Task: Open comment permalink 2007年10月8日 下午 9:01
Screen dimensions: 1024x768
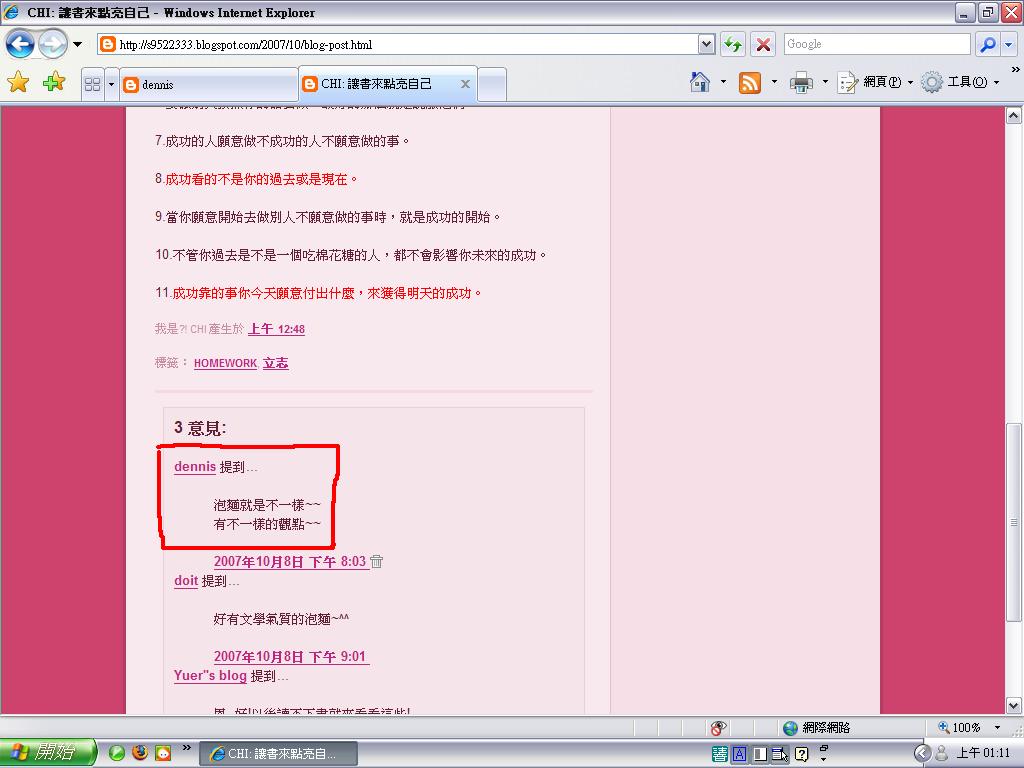Action: pos(290,656)
